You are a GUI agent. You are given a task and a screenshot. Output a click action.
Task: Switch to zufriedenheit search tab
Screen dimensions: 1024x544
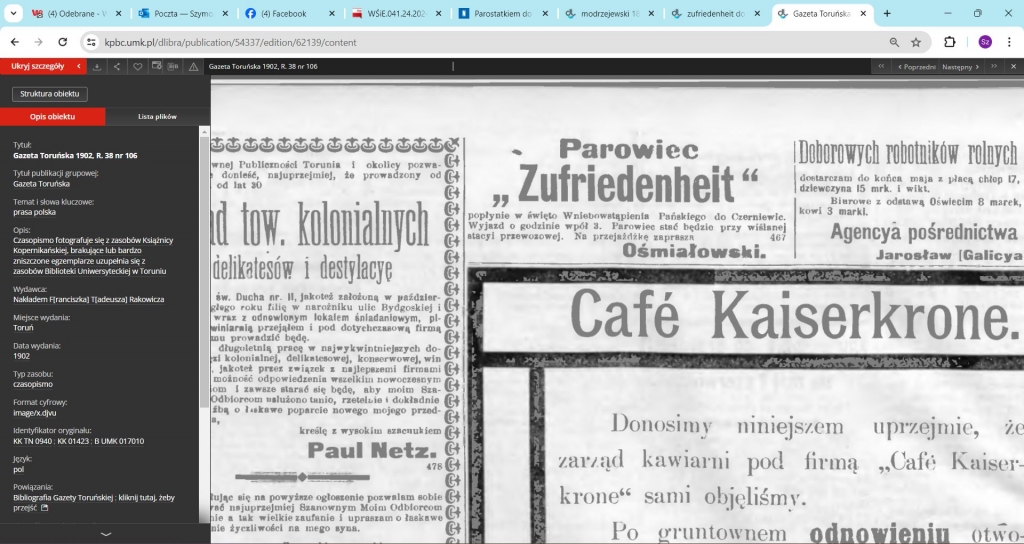716,13
